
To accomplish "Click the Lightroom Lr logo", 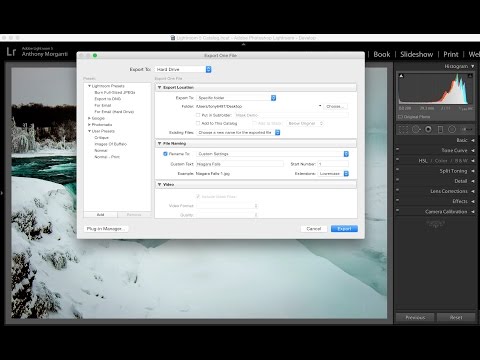I will click(11, 52).
